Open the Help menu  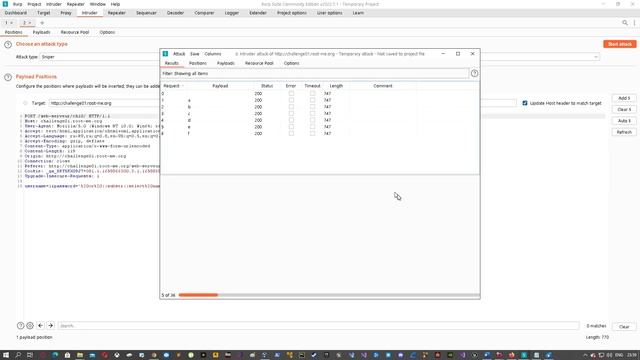116,4
